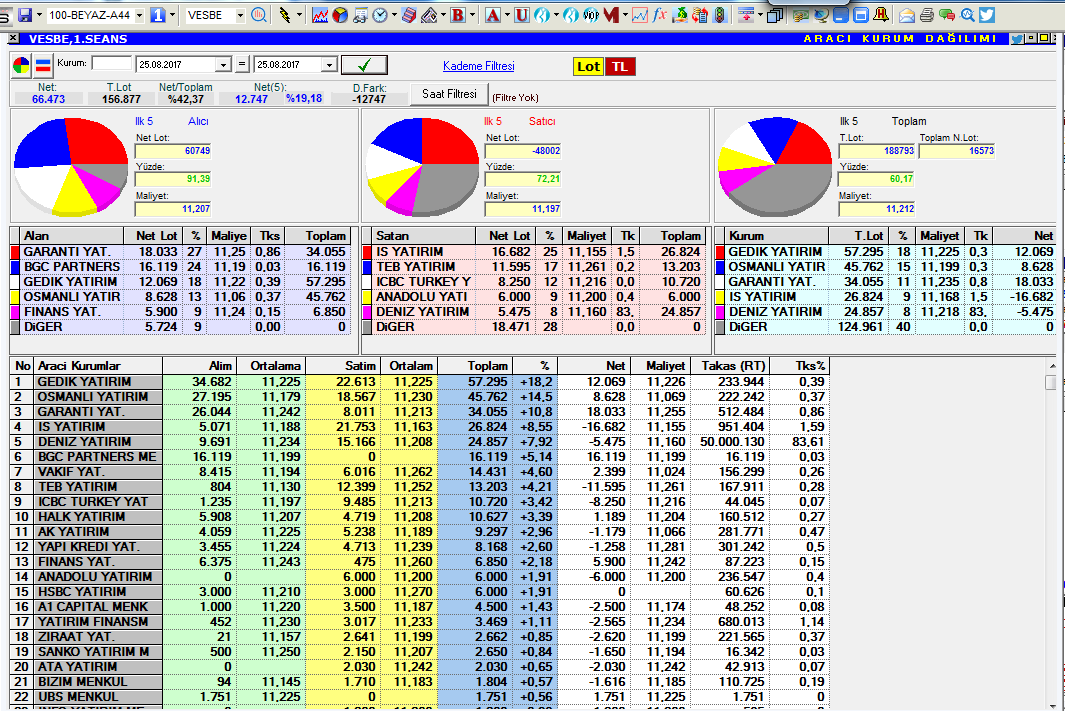Image resolution: width=1065 pixels, height=711 pixels.
Task: Click the magnifier chart search icon
Action: click(x=259, y=14)
